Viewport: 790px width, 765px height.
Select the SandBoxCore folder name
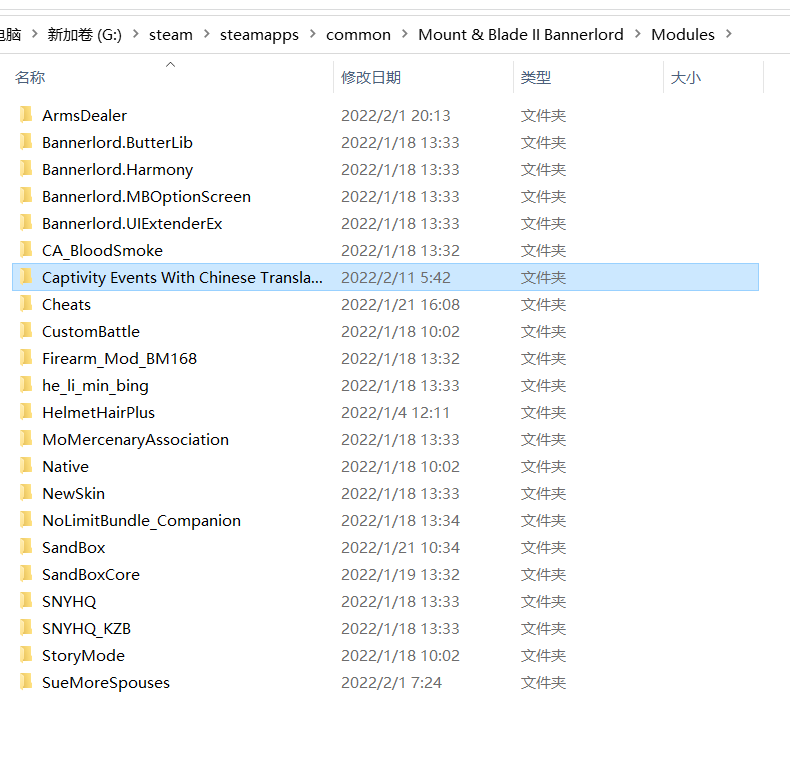91,575
